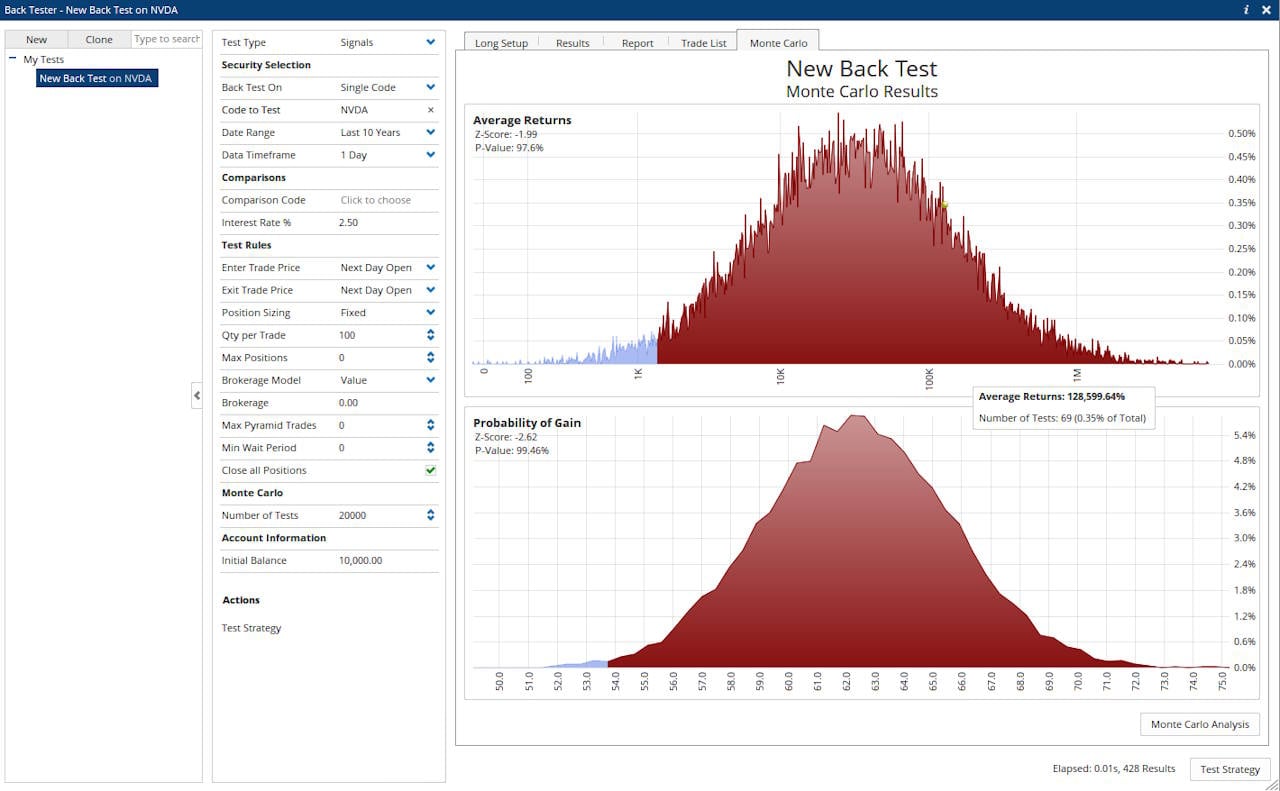
Task: Click the Test Strategy action link
Action: [x=251, y=628]
